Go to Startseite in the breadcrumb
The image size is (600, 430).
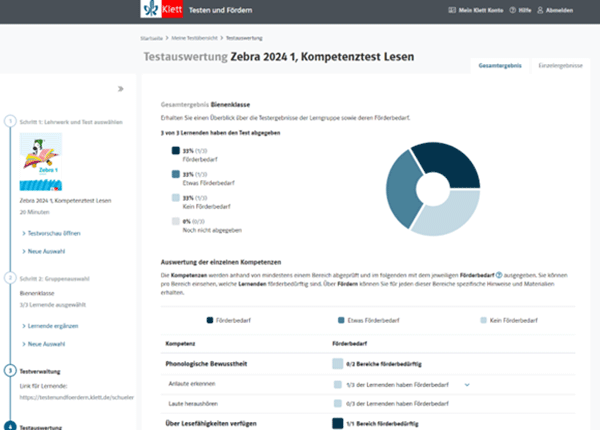pos(151,38)
